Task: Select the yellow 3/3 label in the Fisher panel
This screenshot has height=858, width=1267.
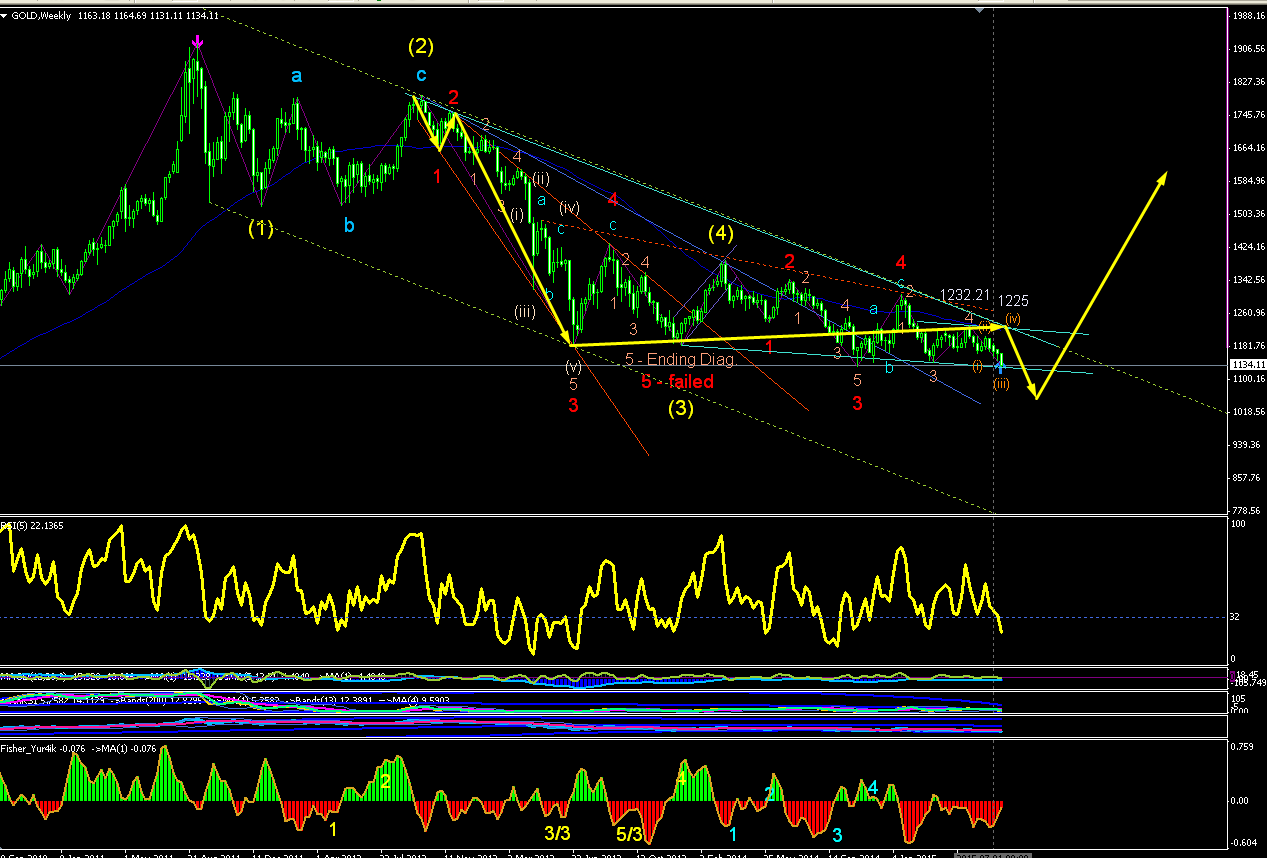Action: [557, 831]
